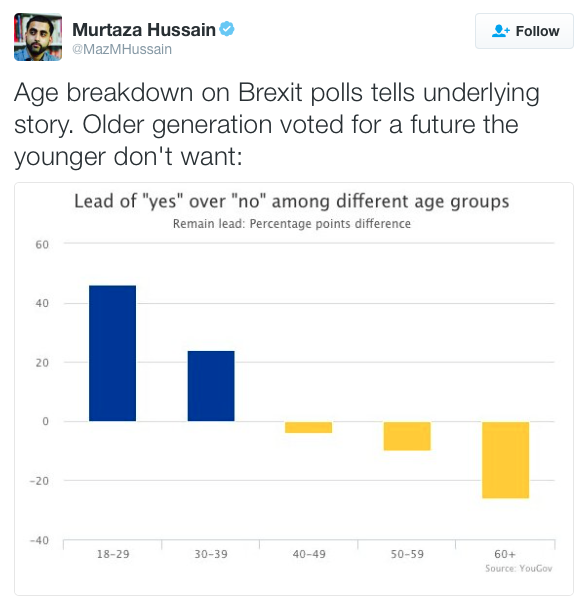Open the @MazMHussain handle link
This screenshot has width=583, height=604.
(x=122, y=49)
